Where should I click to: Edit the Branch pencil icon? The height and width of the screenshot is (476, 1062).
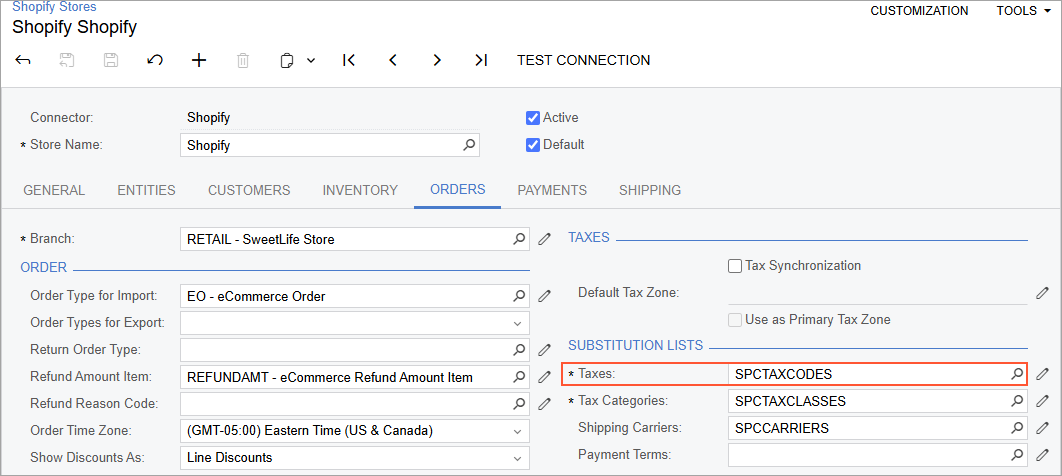tap(544, 239)
